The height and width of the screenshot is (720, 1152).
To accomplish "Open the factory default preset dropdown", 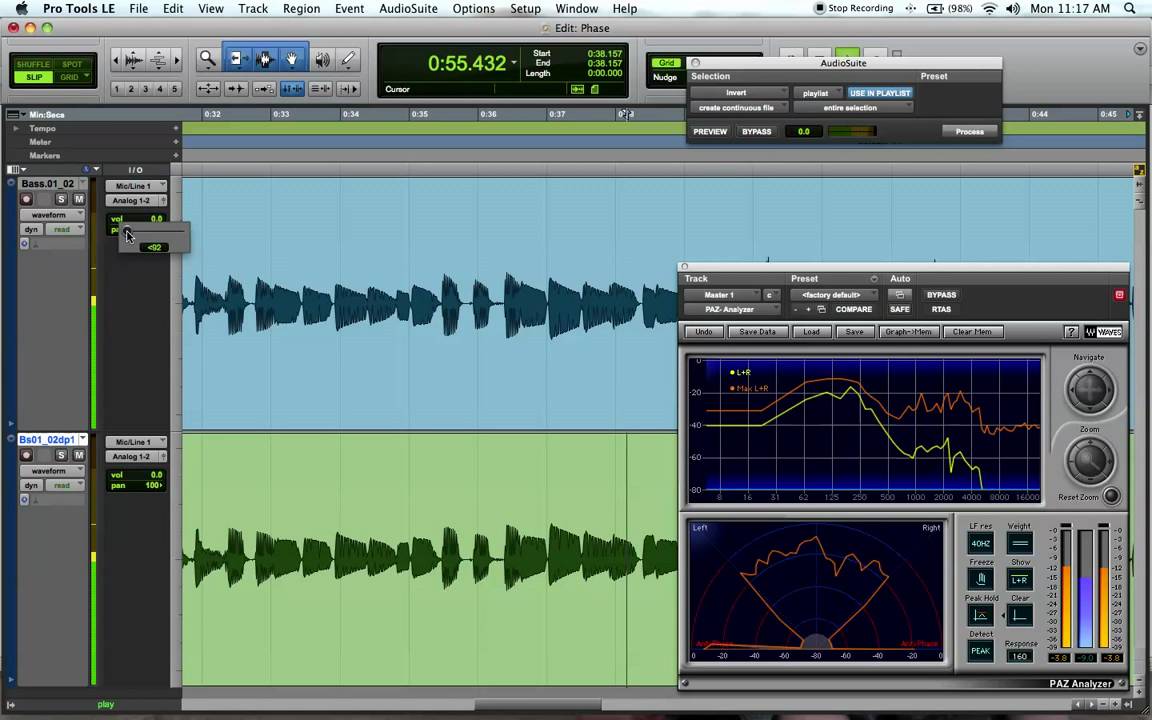I will 834,295.
